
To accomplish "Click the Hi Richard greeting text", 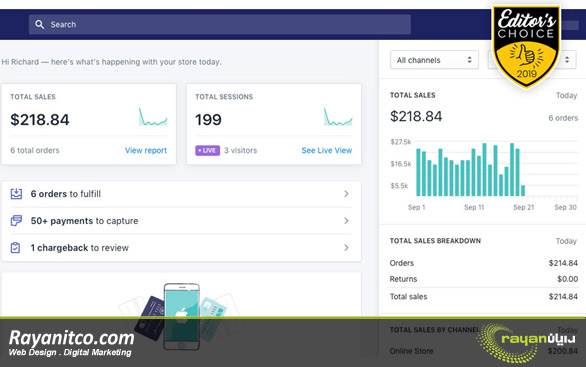I will (x=111, y=62).
